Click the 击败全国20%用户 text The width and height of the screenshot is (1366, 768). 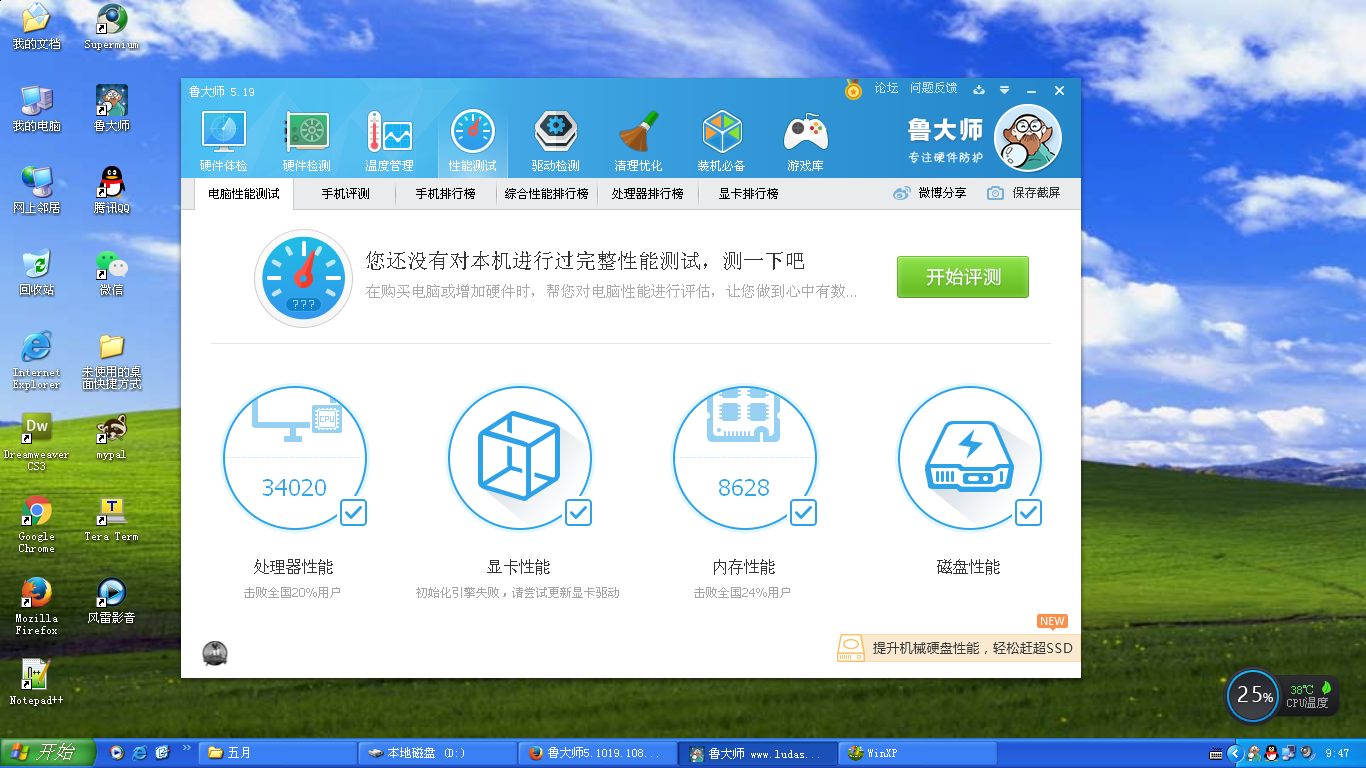[x=292, y=593]
